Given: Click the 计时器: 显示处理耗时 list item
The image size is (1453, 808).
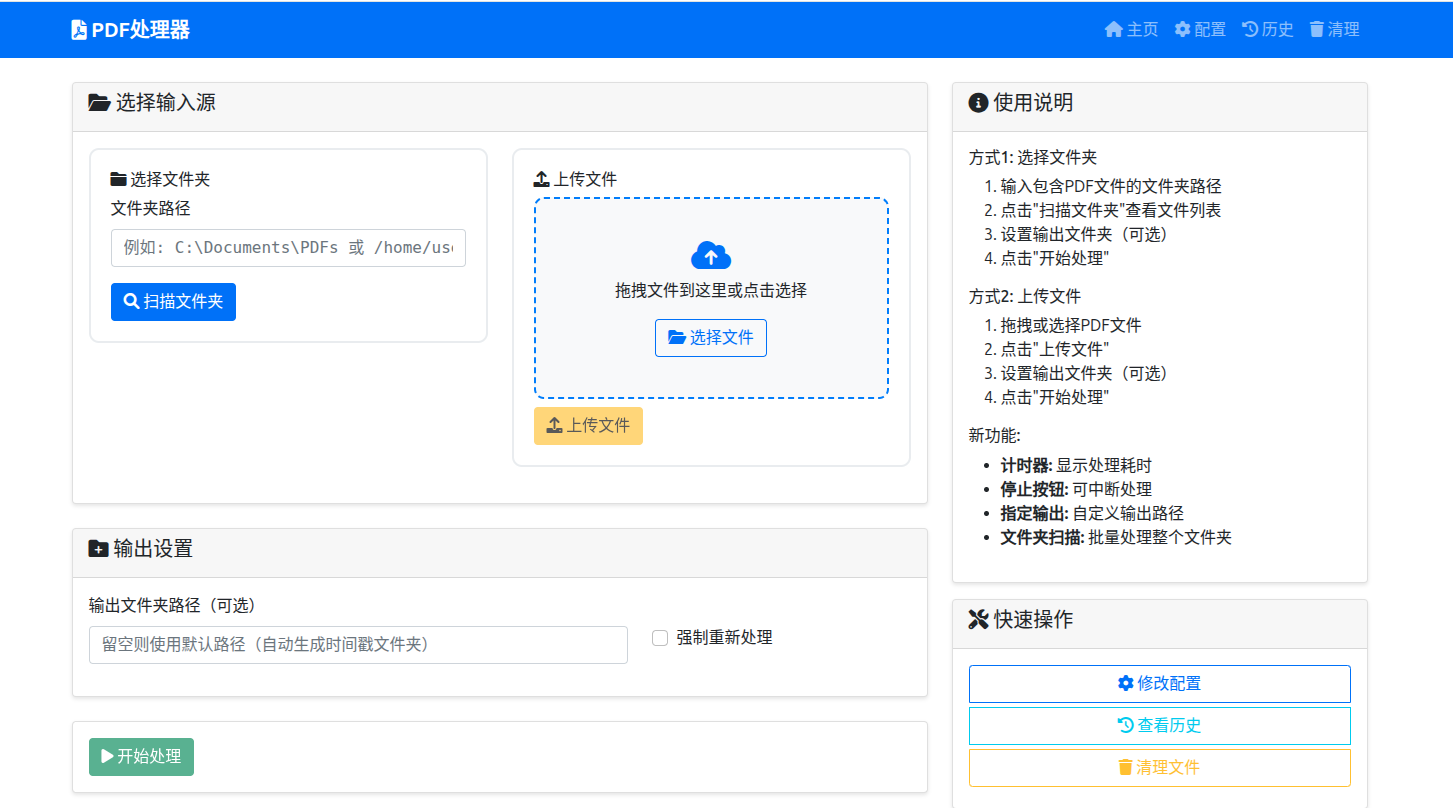Looking at the screenshot, I should point(1076,466).
